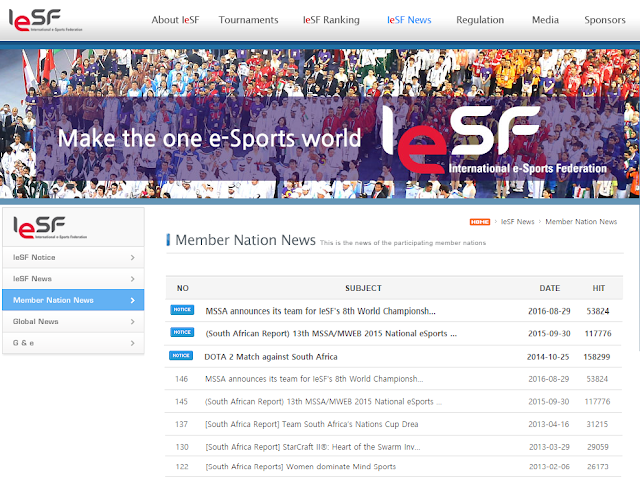Viewport: 640px width, 477px height.
Task: Click the hit count 31215
Action: 597,424
